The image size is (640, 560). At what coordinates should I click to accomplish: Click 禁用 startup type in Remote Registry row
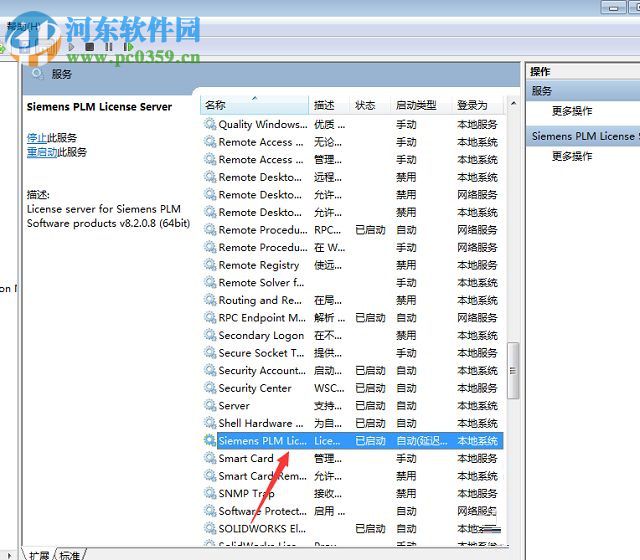[406, 265]
